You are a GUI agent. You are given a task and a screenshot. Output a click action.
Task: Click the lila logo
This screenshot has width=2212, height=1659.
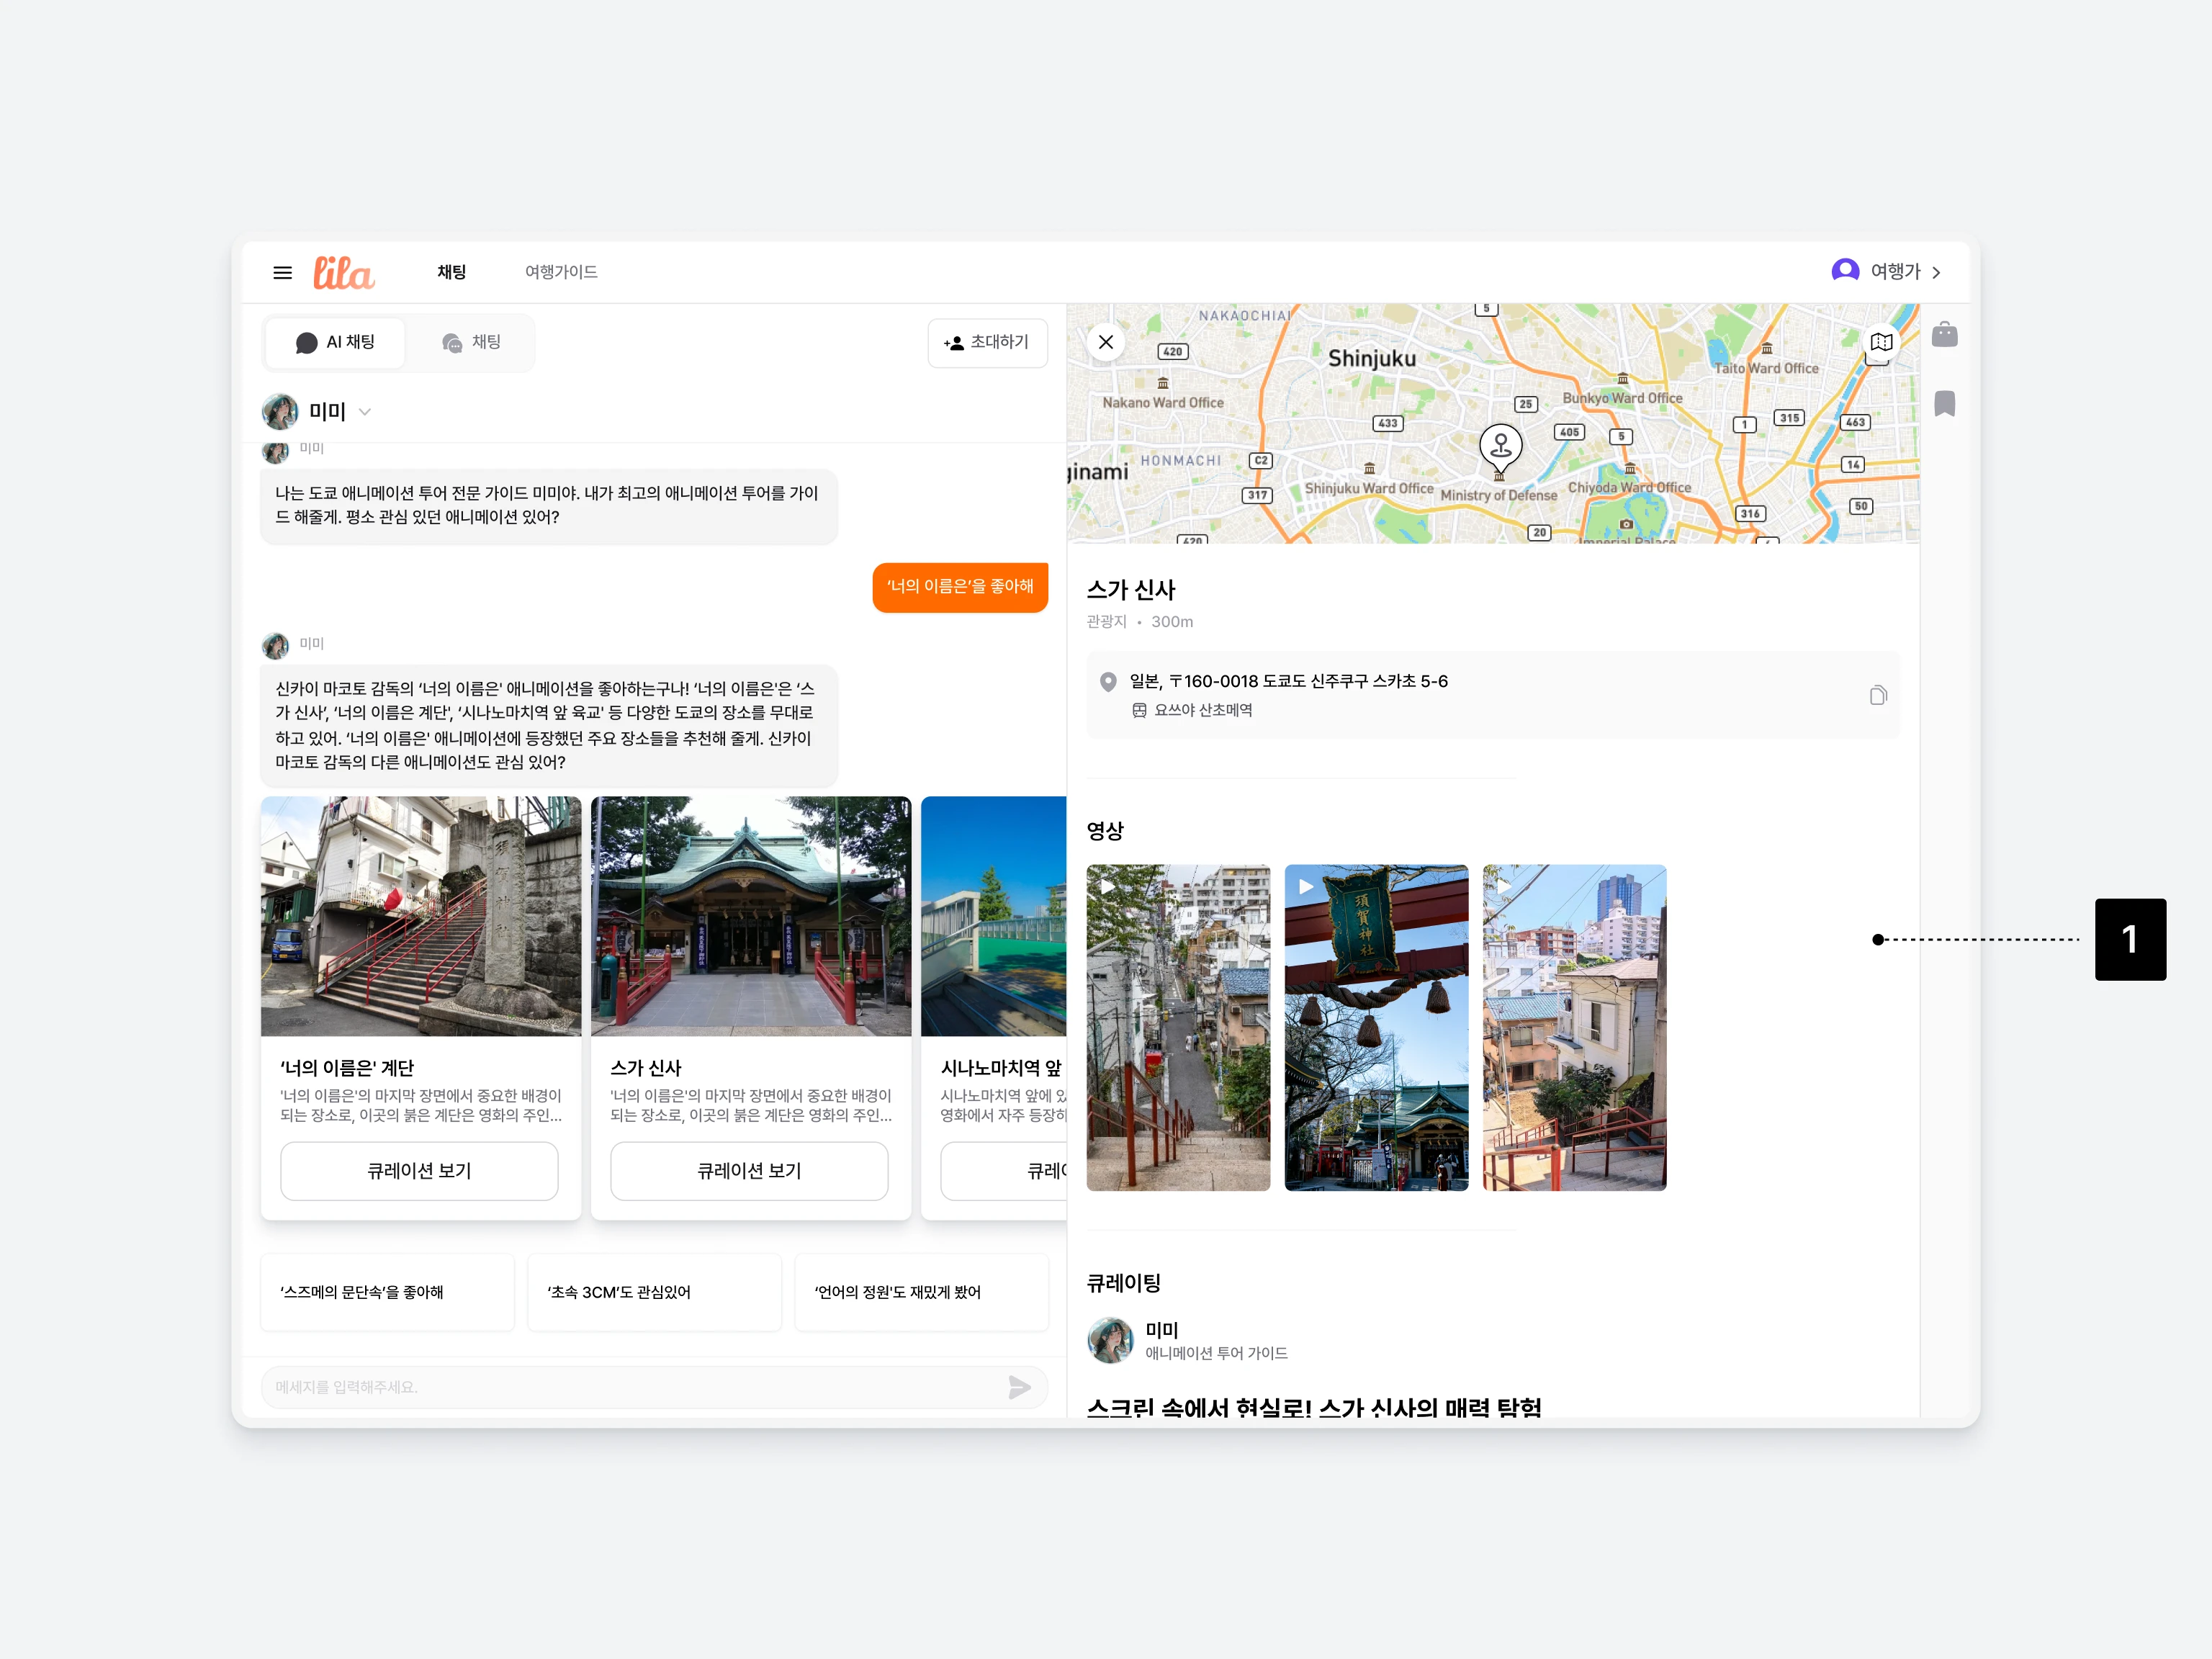(343, 272)
